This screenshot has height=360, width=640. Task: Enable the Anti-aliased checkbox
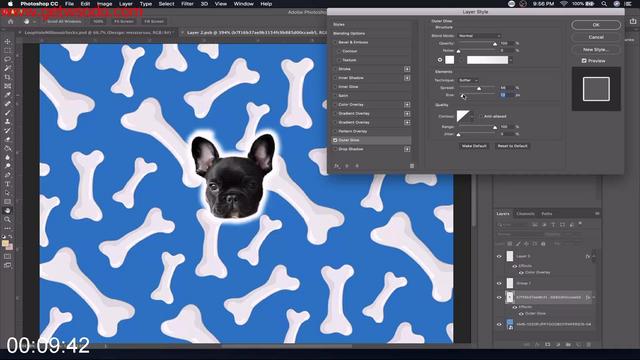click(x=480, y=116)
